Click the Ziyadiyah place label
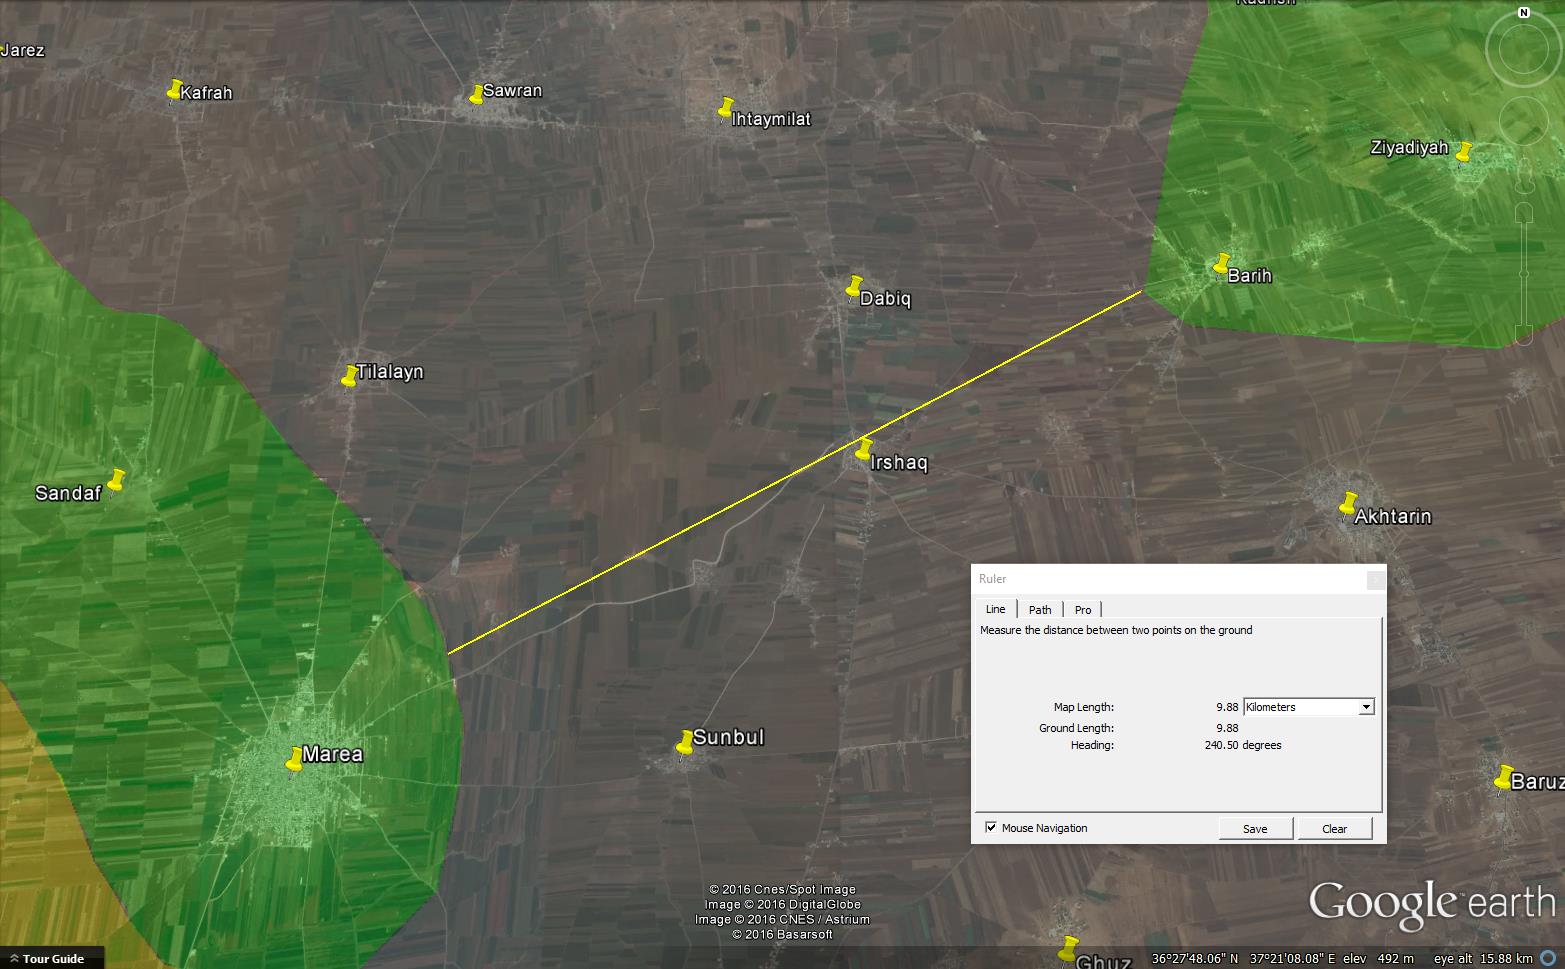This screenshot has height=969, width=1565. 1409,147
